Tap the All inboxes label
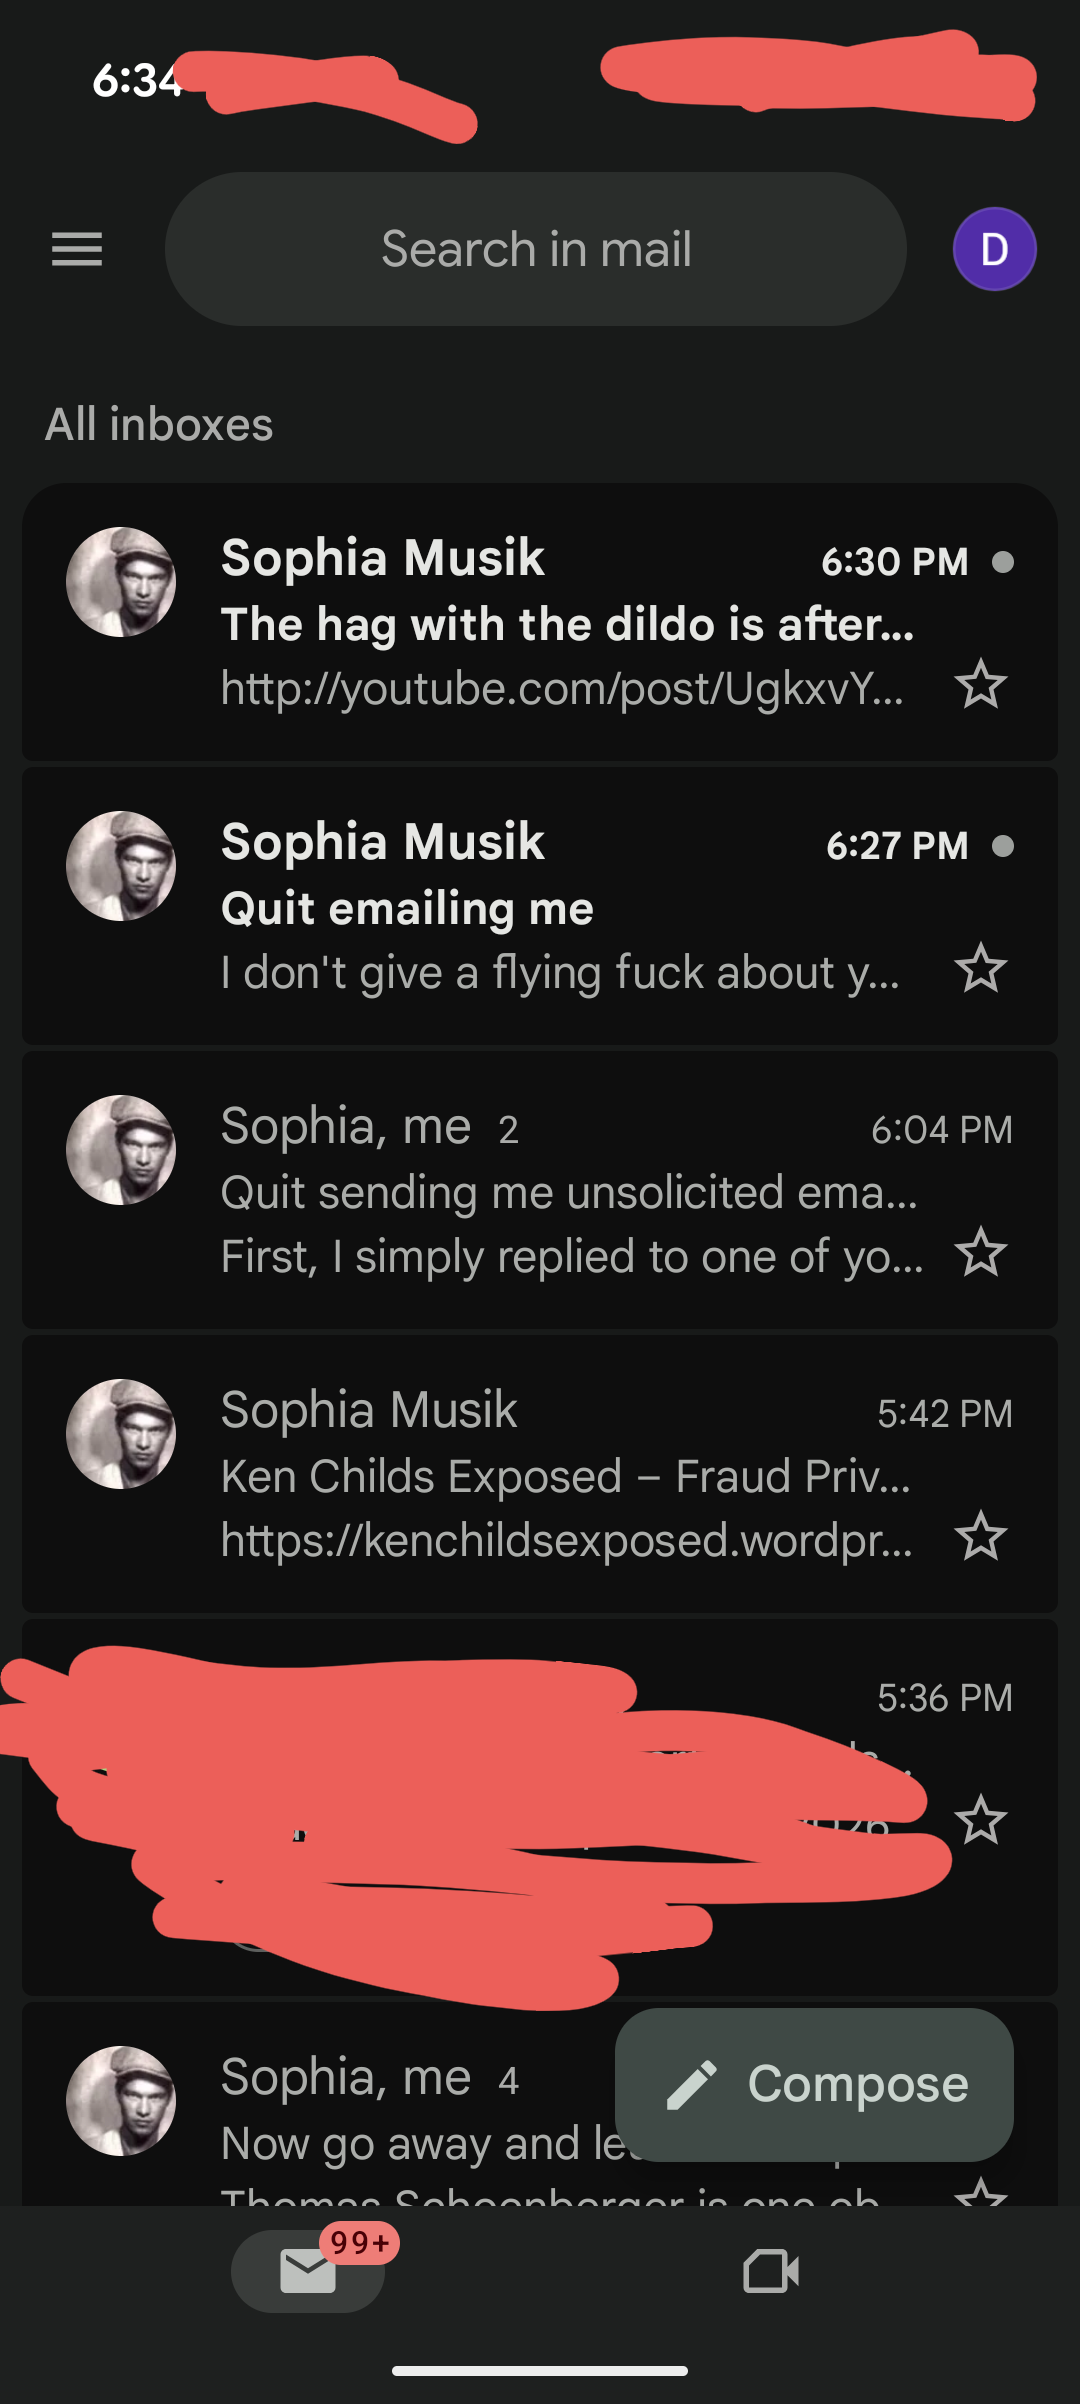The width and height of the screenshot is (1080, 2404). [159, 424]
